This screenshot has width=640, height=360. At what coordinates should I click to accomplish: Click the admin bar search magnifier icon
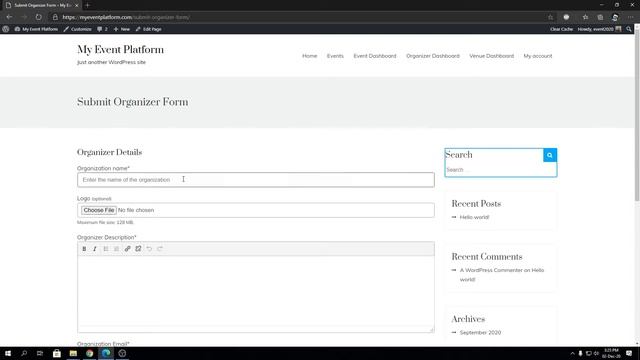click(x=629, y=29)
